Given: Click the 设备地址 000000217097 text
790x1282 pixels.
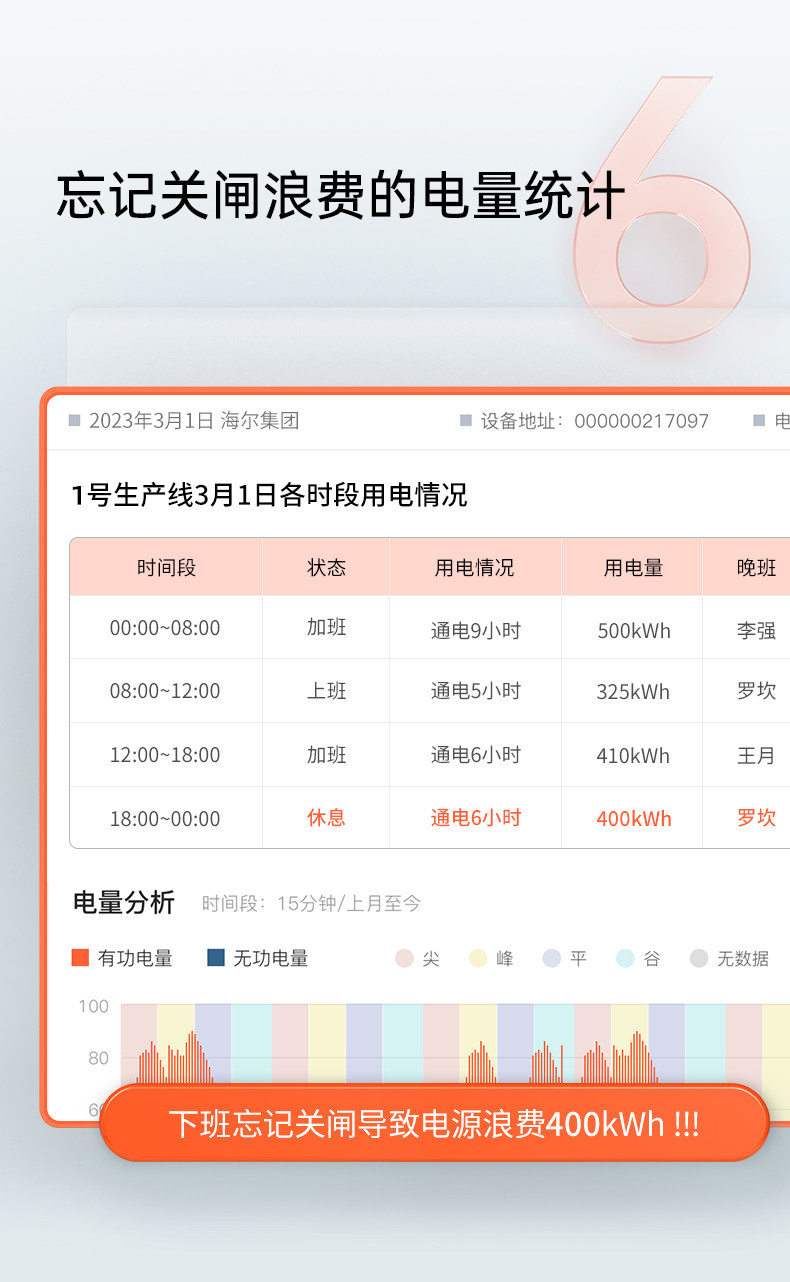Looking at the screenshot, I should click(595, 421).
